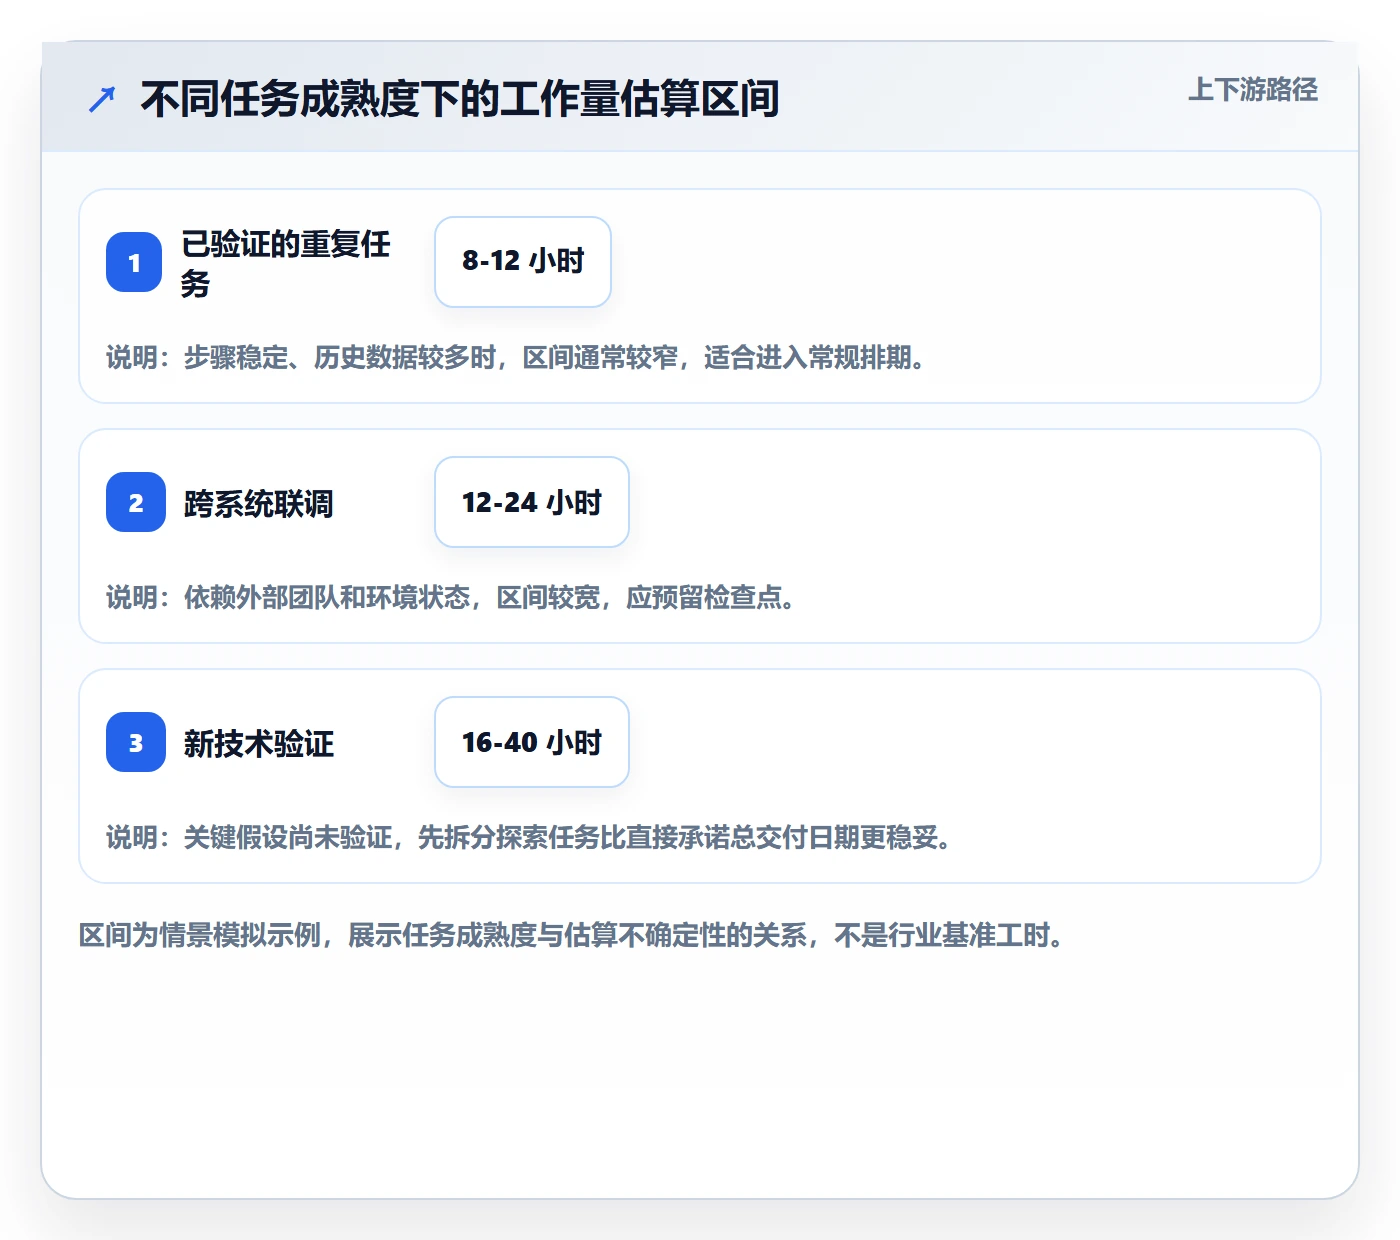Screen dimensions: 1400x1240
Task: Select the blue number 3 badge
Action: (136, 742)
